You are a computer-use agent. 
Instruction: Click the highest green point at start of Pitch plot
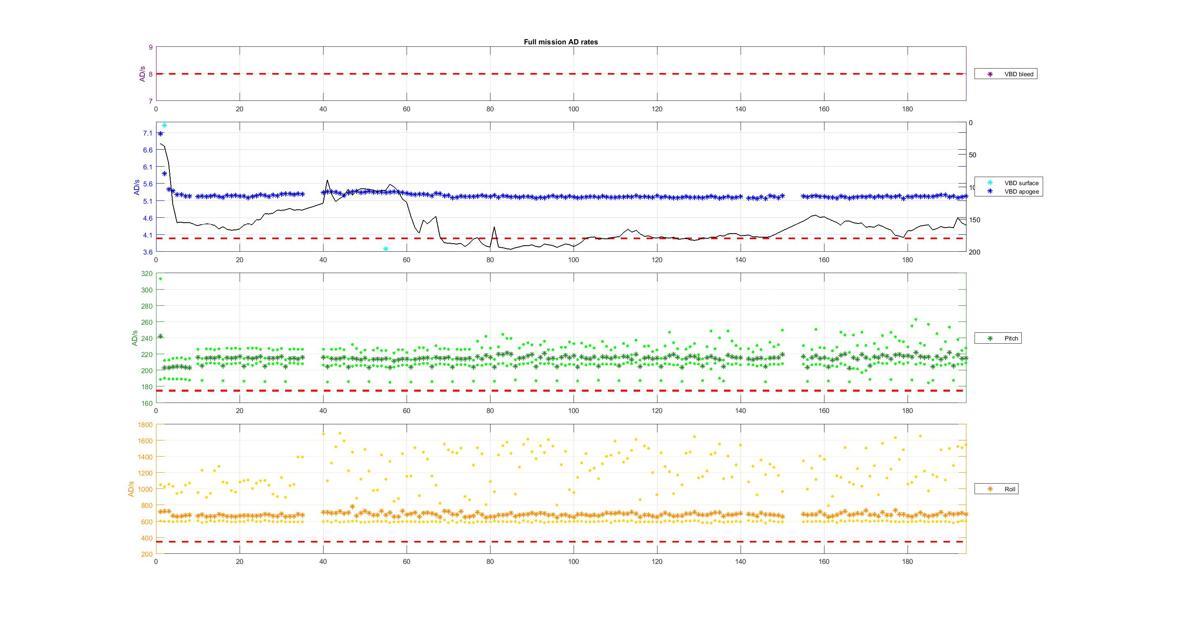point(160,278)
